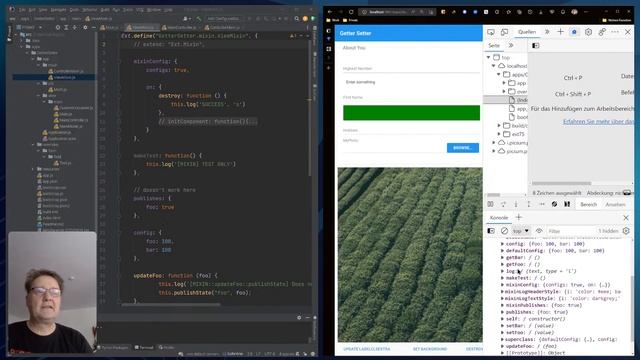640x360 pixels.
Task: Select the Seite tab in sources navigator
Action: click(x=494, y=45)
